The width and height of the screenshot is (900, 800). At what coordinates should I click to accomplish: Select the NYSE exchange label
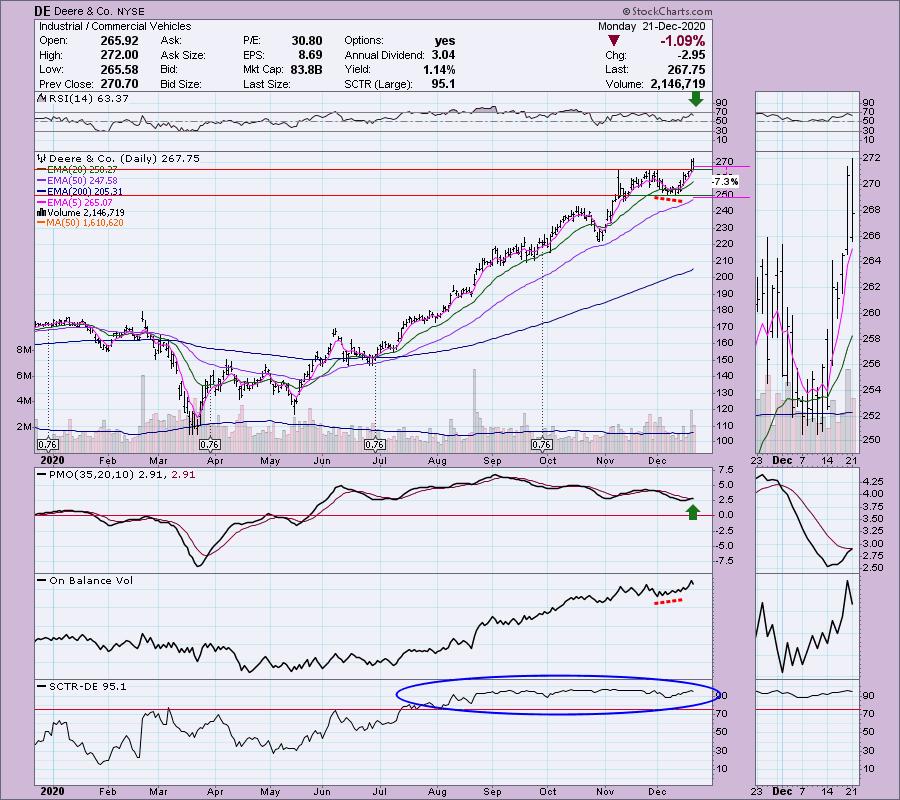pos(130,11)
